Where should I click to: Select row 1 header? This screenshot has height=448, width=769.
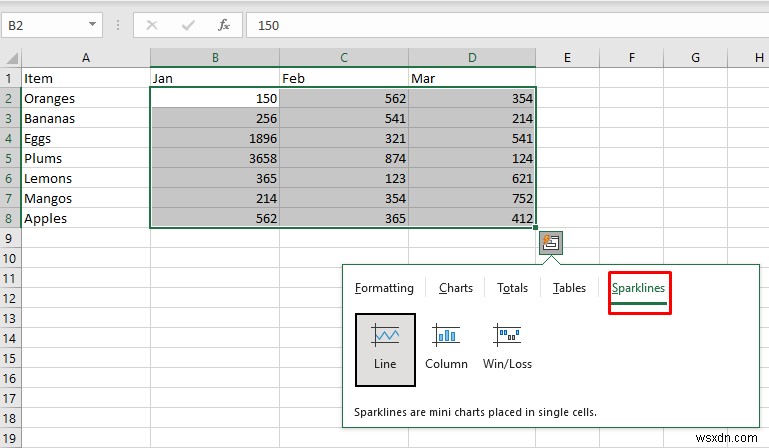(10, 79)
